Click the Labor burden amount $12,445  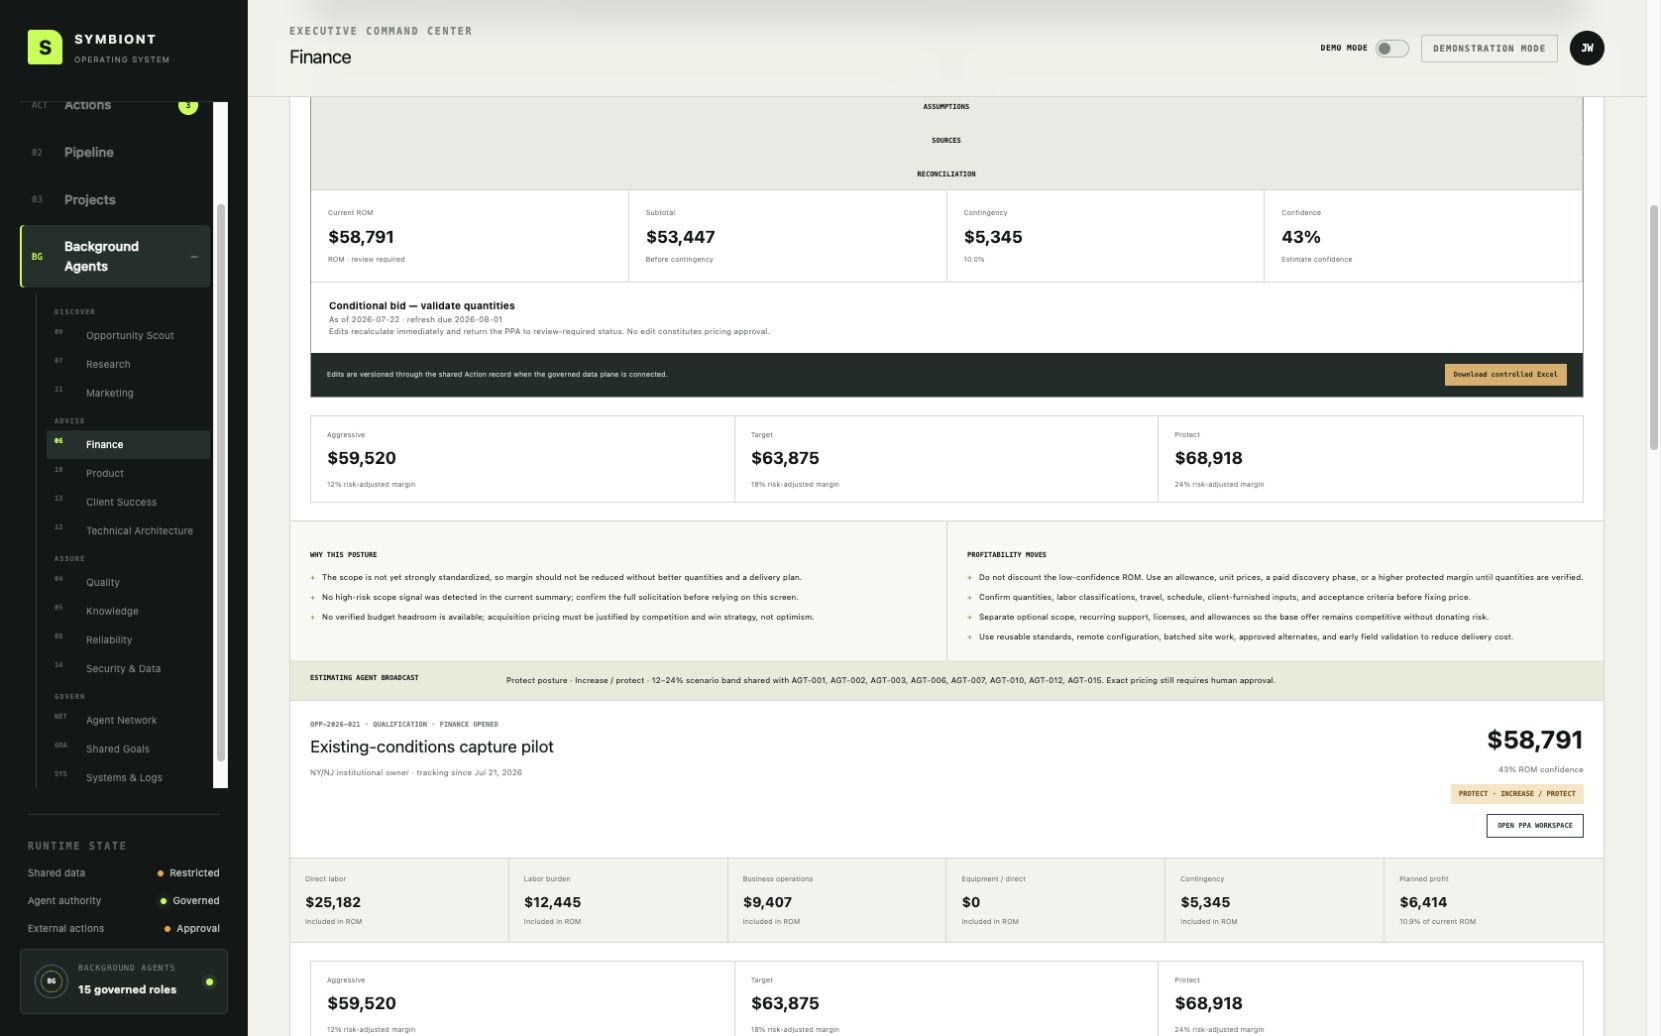(x=552, y=903)
